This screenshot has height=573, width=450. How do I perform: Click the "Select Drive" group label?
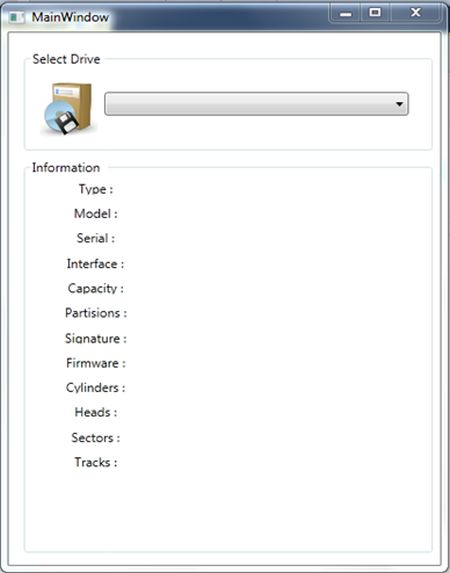pos(66,59)
